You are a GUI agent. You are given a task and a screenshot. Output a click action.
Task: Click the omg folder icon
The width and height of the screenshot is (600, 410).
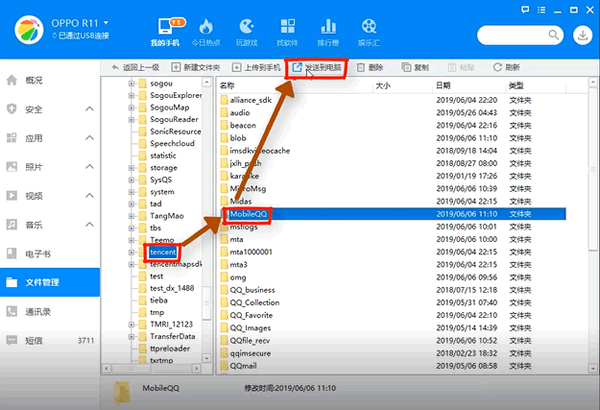[x=224, y=277]
